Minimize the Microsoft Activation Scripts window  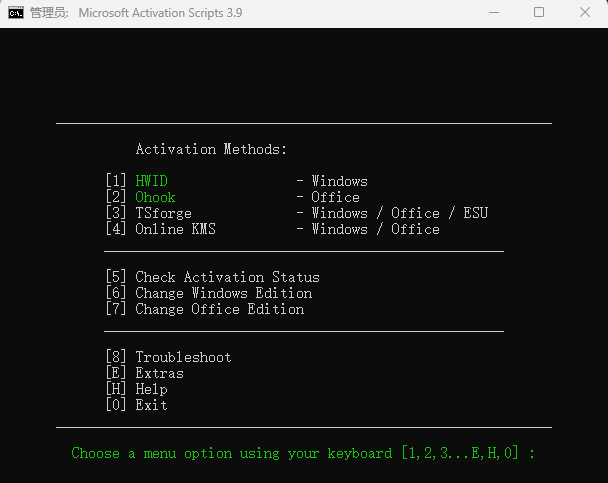pos(494,12)
